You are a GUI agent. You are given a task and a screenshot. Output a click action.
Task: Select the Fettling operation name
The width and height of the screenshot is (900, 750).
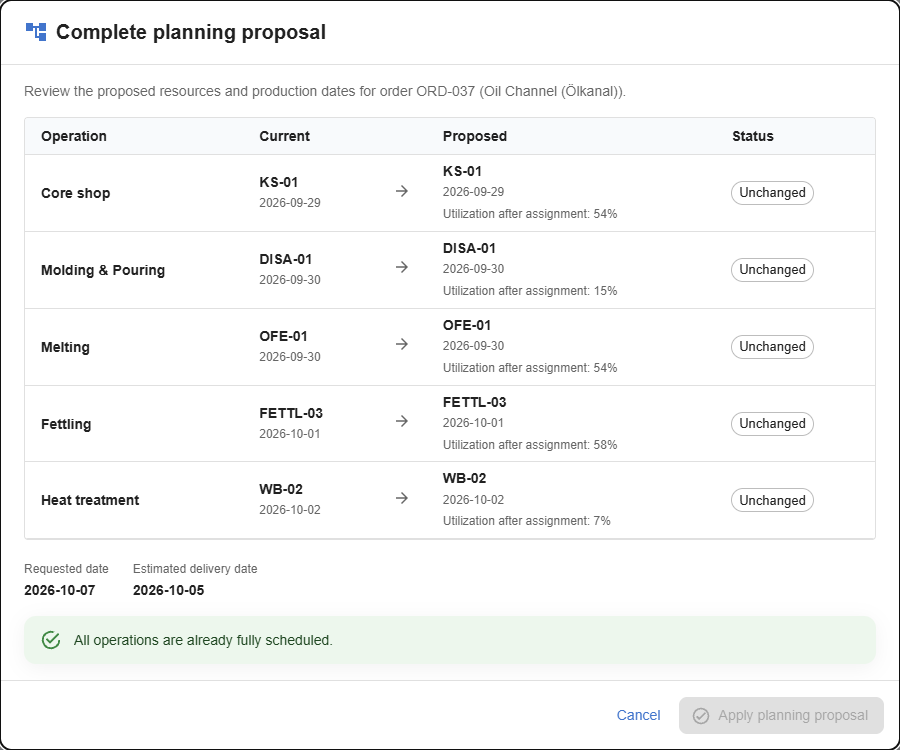tap(66, 424)
